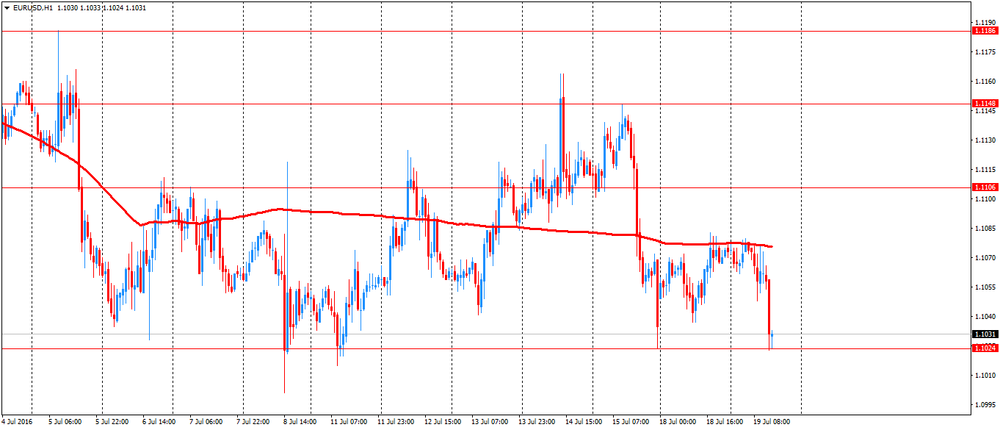
Task: Click the 8 Jul 14:00 time label
Action: tap(301, 422)
